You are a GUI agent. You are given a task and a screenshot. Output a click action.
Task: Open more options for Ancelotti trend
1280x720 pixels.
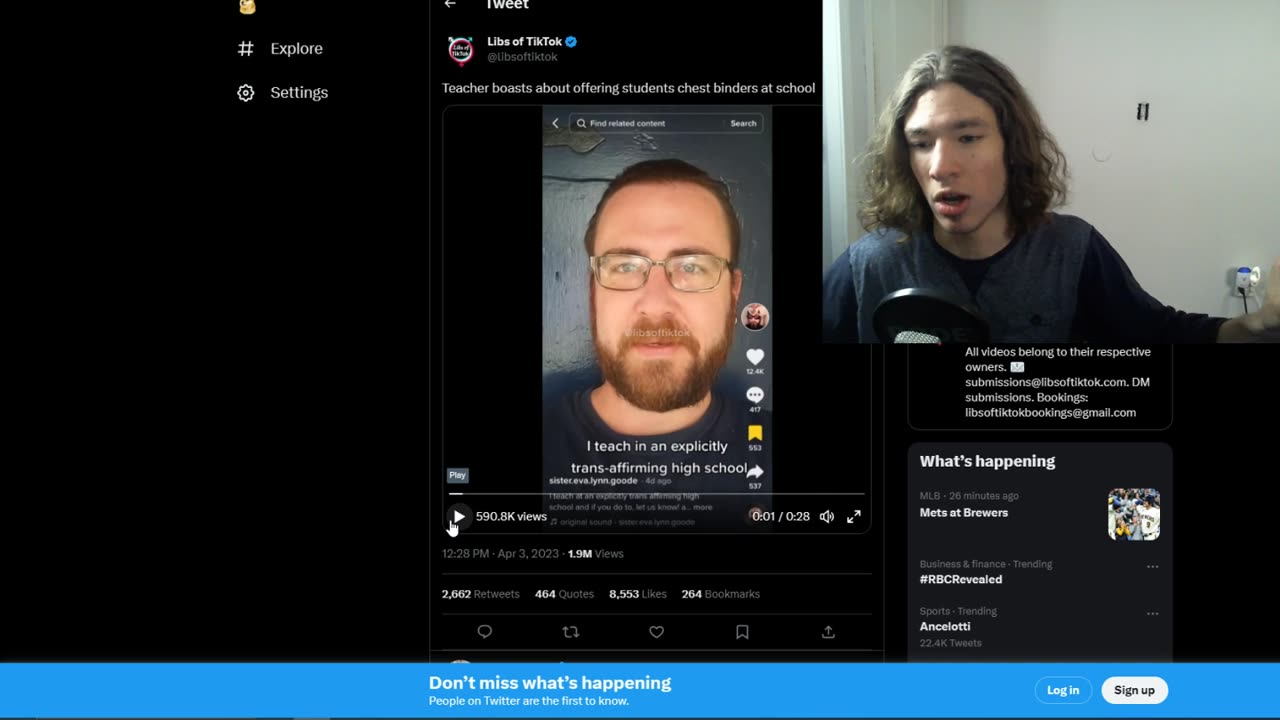pyautogui.click(x=1152, y=613)
